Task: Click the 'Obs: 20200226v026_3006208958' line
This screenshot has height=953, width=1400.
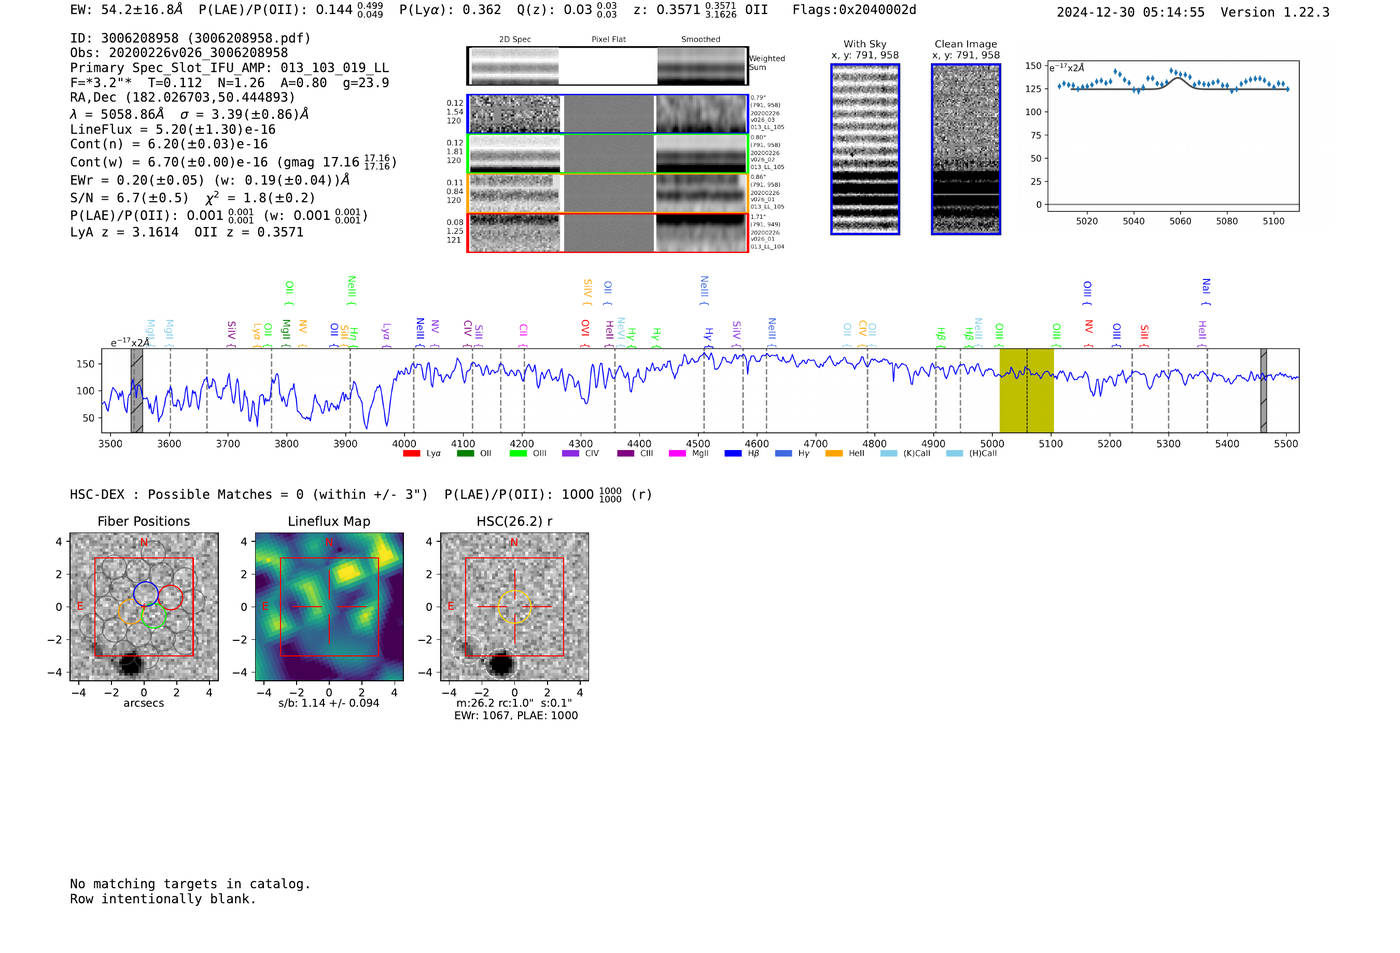Action: pyautogui.click(x=179, y=53)
